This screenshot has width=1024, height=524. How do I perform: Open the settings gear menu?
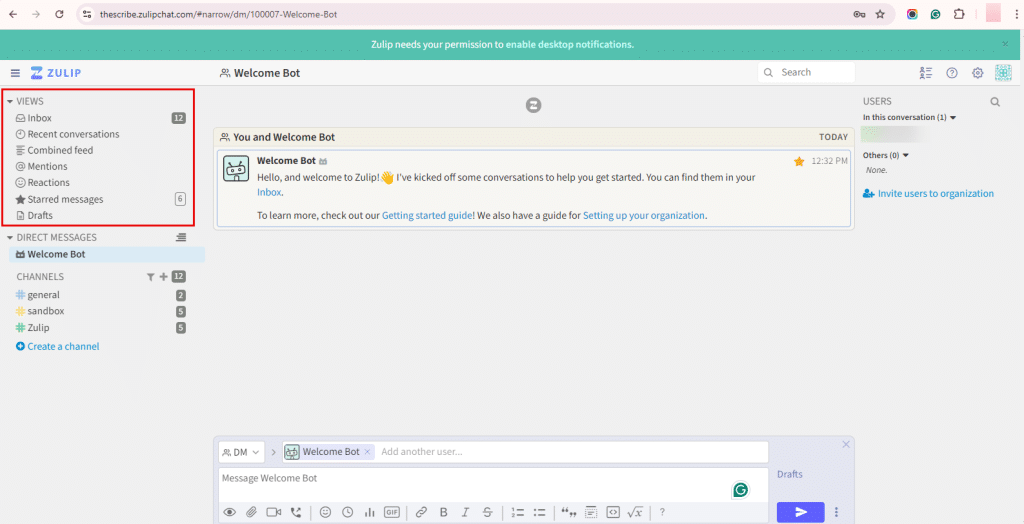[978, 73]
